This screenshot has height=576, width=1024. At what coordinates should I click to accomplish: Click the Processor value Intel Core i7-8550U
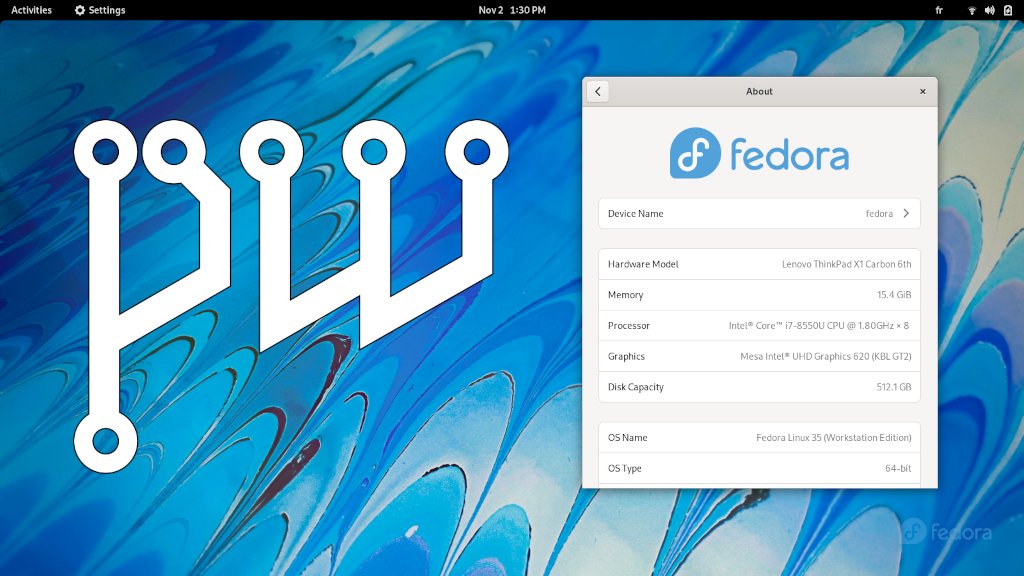pos(818,325)
